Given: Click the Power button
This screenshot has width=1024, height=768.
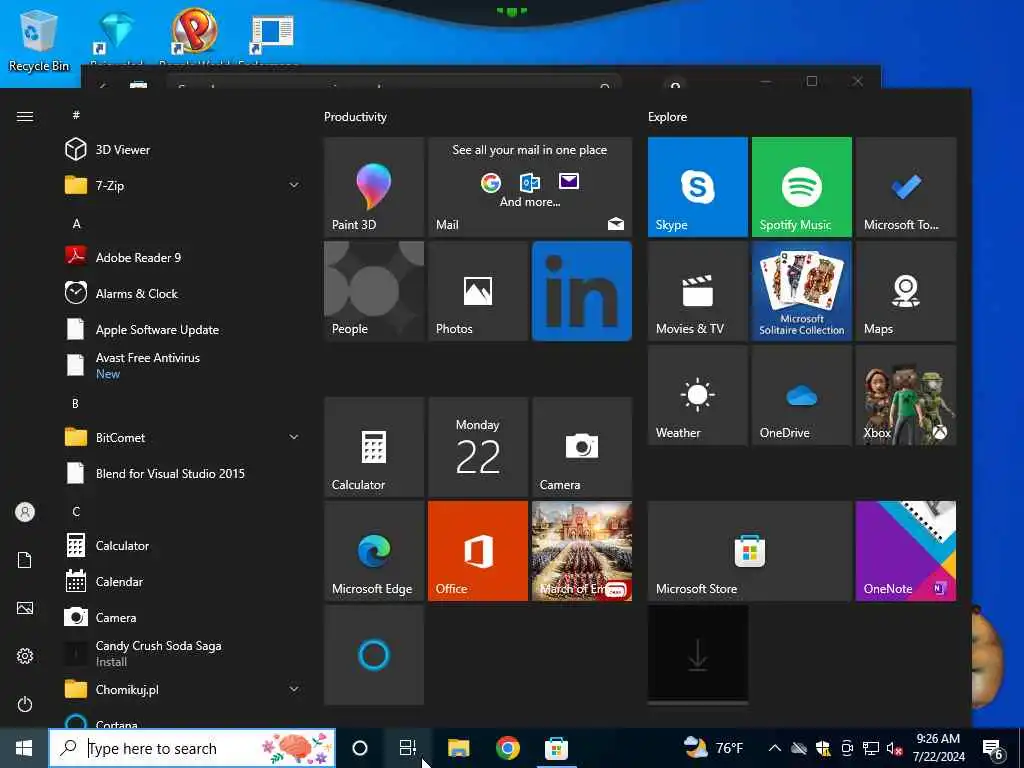Looking at the screenshot, I should point(25,704).
